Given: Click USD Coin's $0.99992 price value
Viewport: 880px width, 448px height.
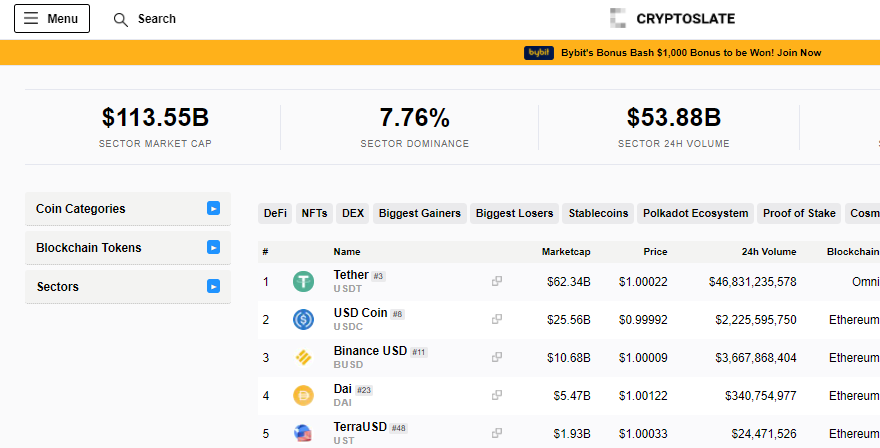Looking at the screenshot, I should [x=643, y=320].
